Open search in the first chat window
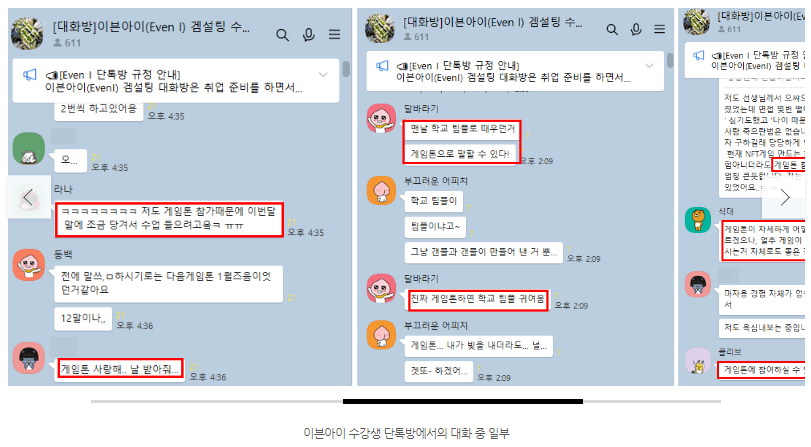The width and height of the screenshot is (811, 447). 282,35
